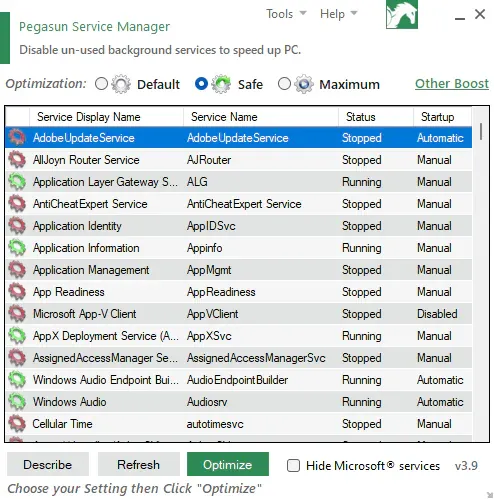Click the blue gear icon beside Maximum

[x=304, y=84]
